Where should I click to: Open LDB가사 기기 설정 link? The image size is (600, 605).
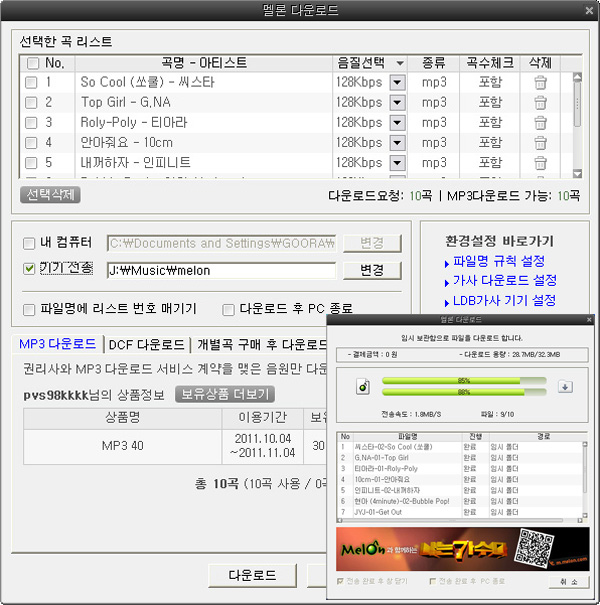(x=504, y=300)
